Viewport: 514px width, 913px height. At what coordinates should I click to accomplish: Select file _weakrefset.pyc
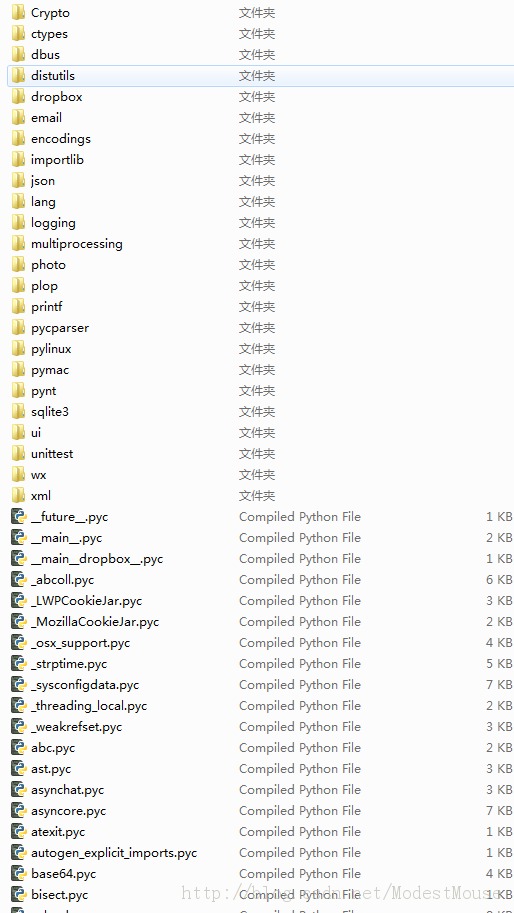tap(76, 727)
